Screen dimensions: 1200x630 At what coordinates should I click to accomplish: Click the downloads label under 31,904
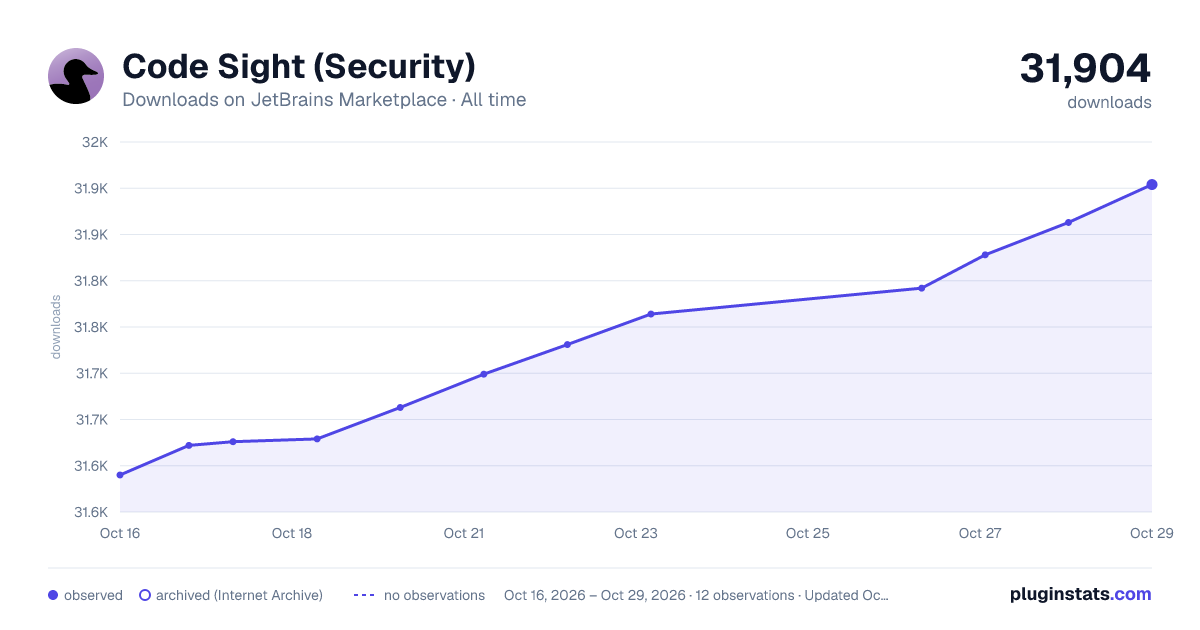[1109, 102]
